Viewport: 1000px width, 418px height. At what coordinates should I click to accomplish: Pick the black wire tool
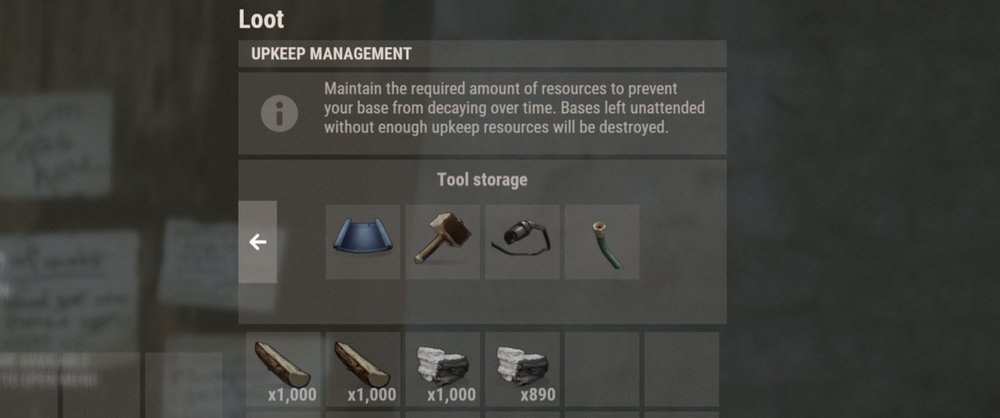522,242
